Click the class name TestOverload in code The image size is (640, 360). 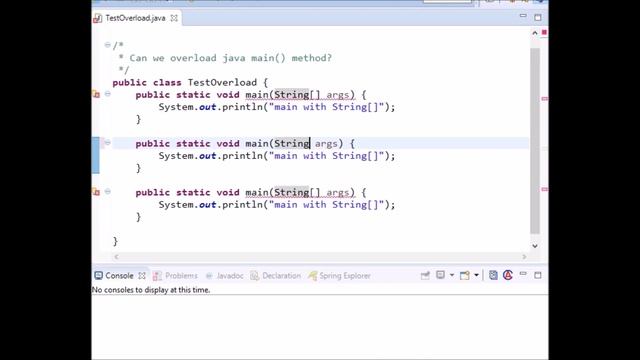222,82
